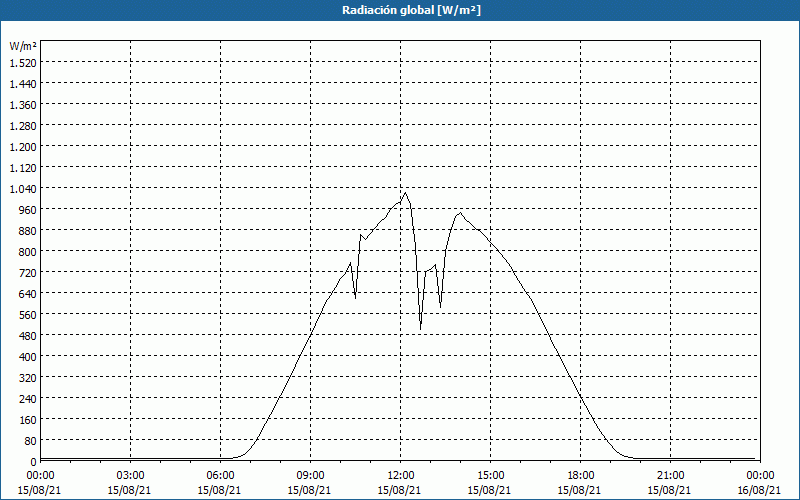Click the secondary curve peak near 14:00

point(460,213)
